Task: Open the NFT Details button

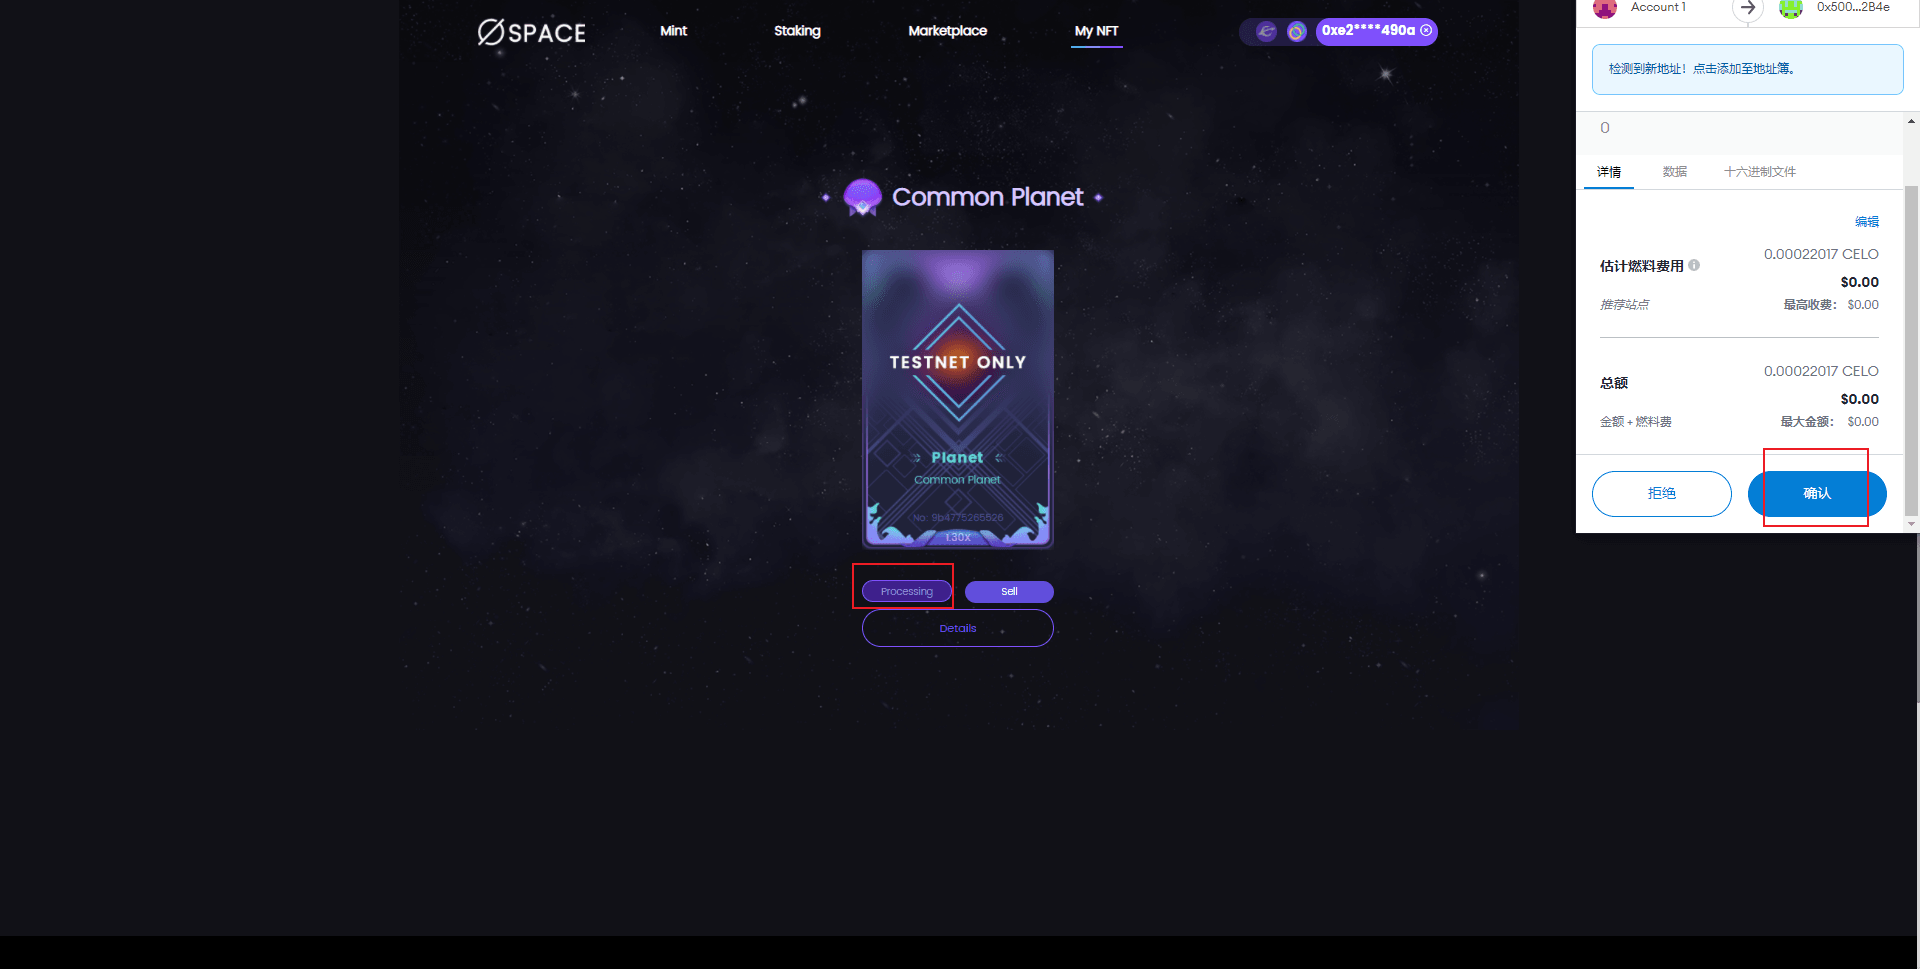Action: [958, 628]
